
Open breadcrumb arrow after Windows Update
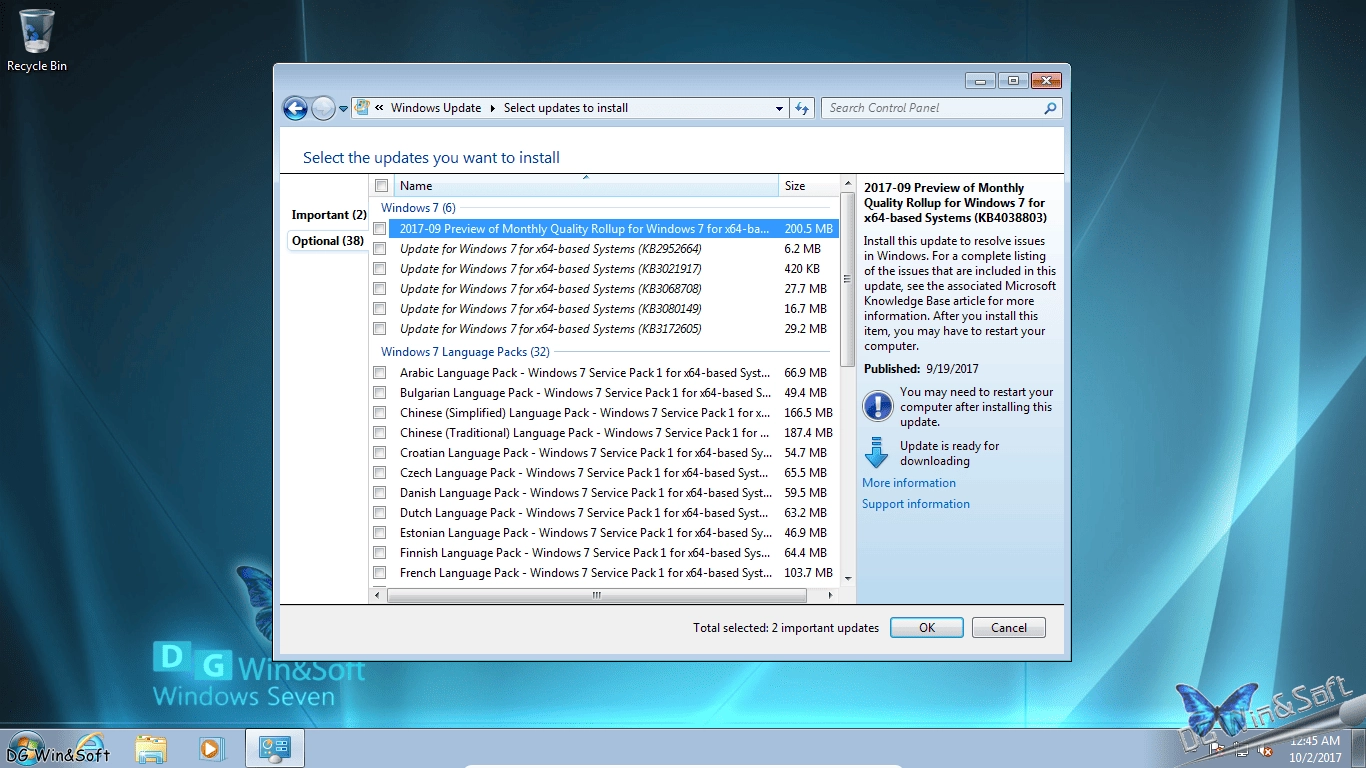coord(493,108)
